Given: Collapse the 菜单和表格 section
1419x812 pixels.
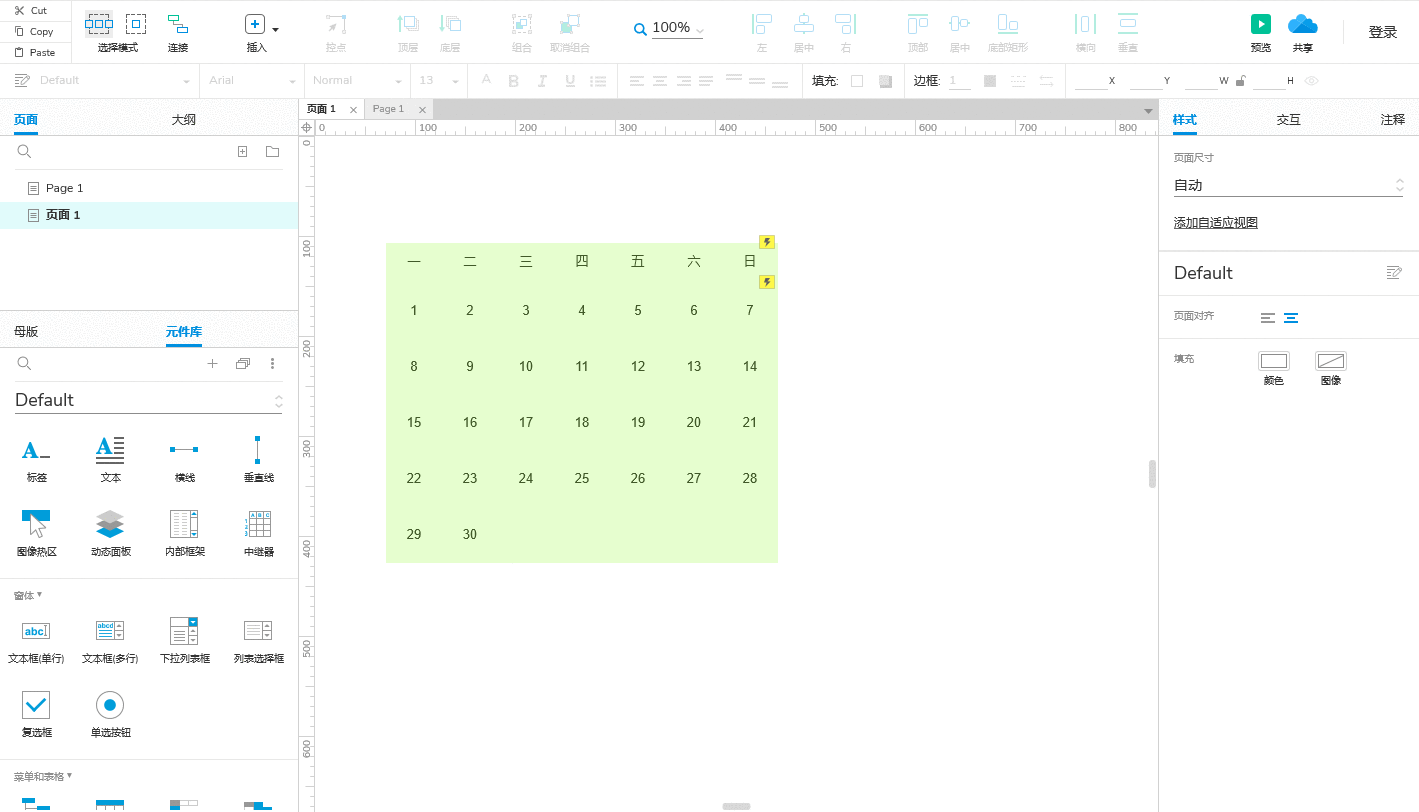Looking at the screenshot, I should point(43,776).
